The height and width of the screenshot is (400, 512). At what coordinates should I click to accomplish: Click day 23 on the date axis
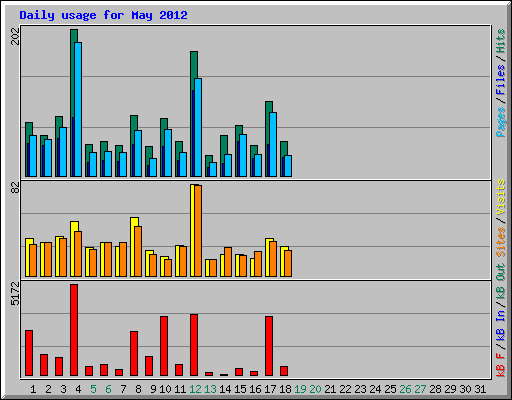360,389
